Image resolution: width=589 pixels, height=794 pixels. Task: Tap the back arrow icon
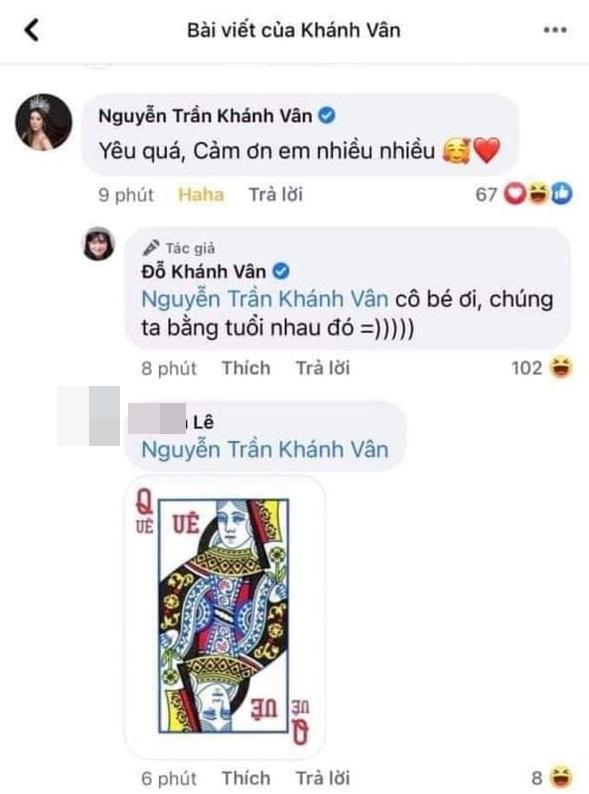(x=32, y=30)
